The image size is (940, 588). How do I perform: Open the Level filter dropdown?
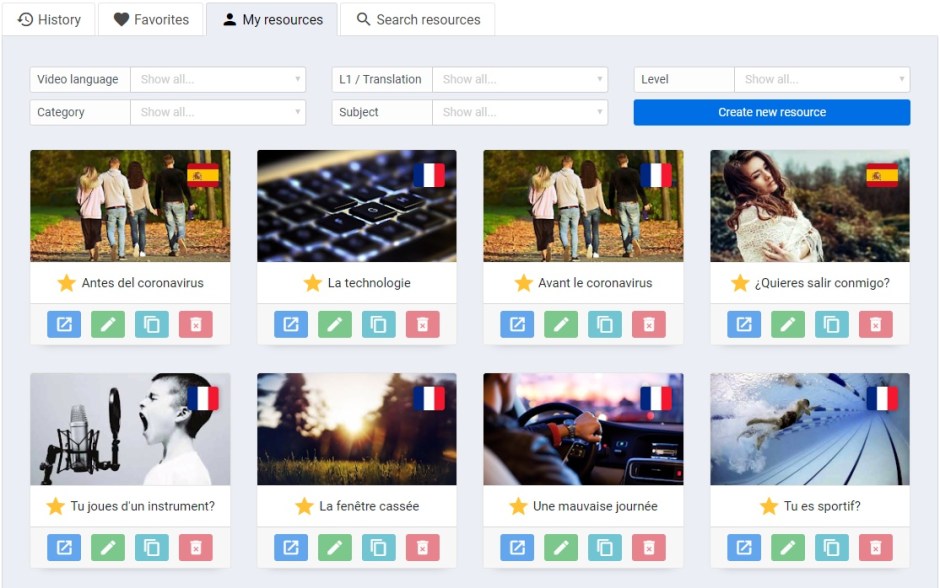point(822,79)
